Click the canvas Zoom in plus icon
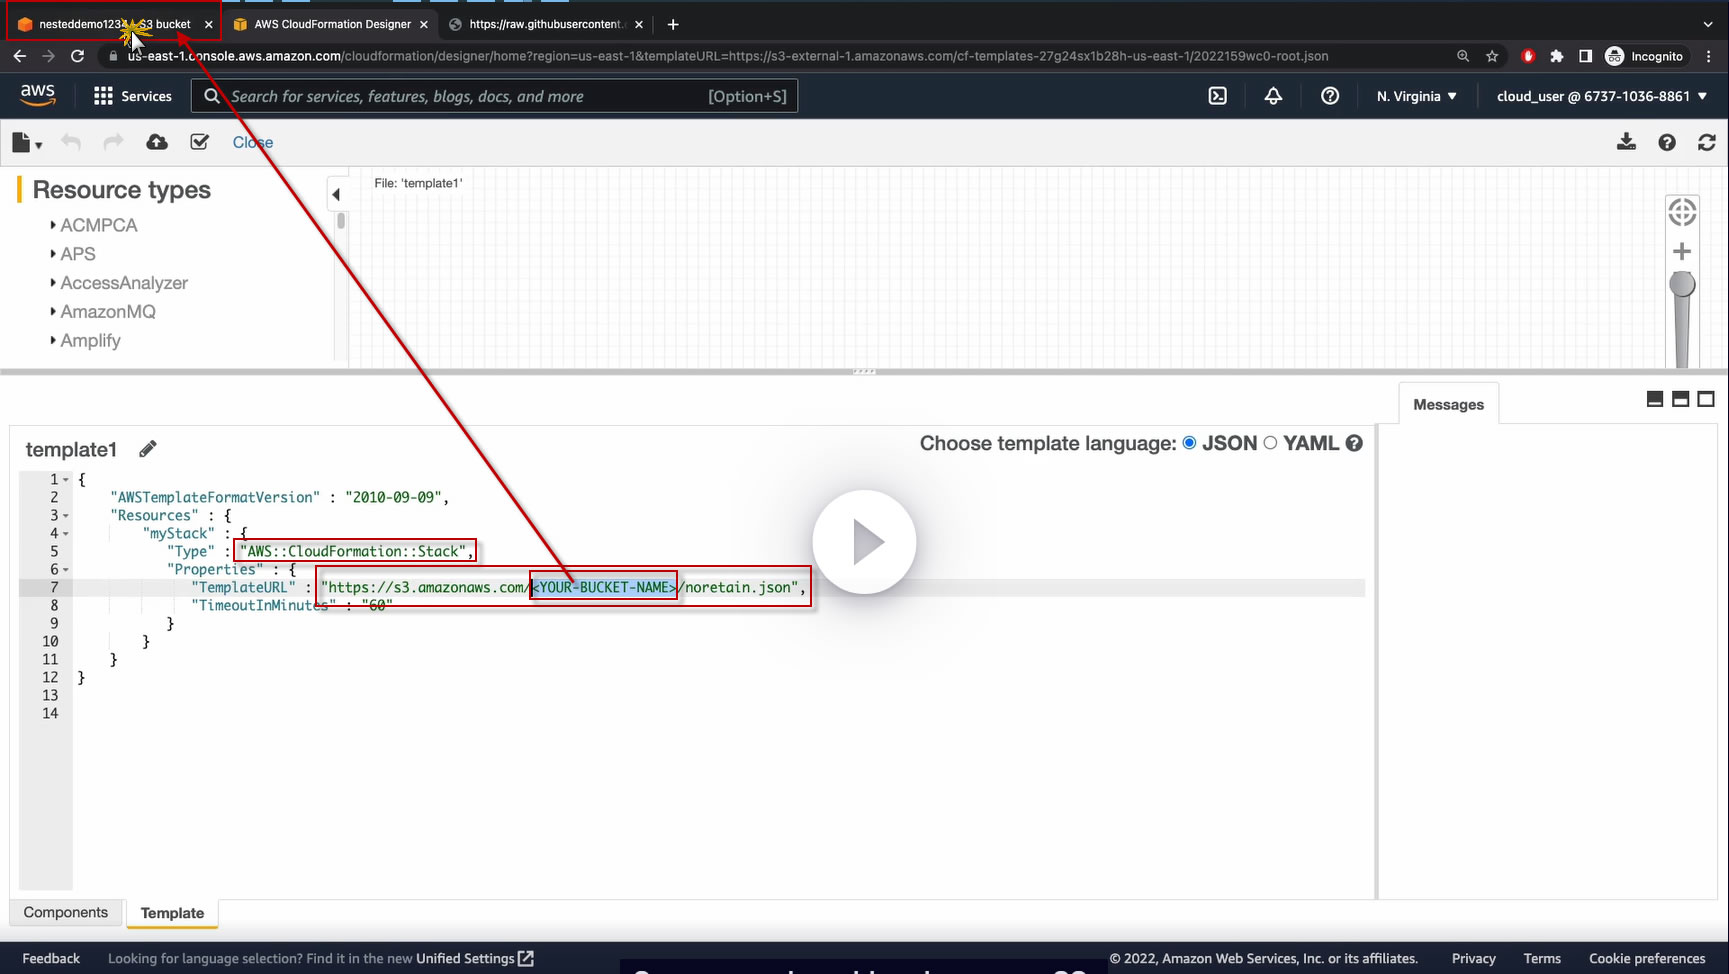Viewport: 1729px width, 974px height. tap(1682, 251)
